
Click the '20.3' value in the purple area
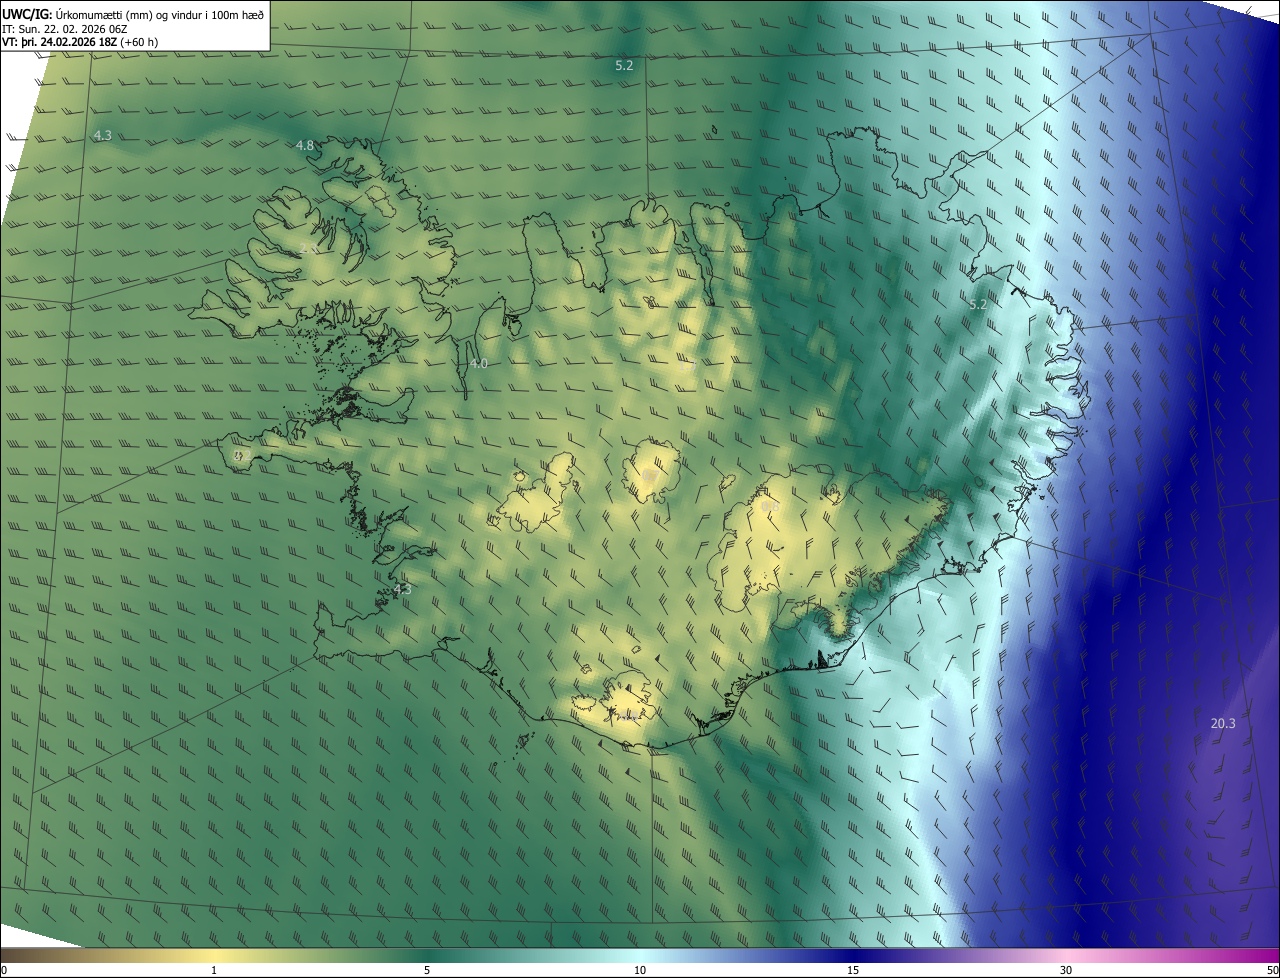(x=1223, y=723)
